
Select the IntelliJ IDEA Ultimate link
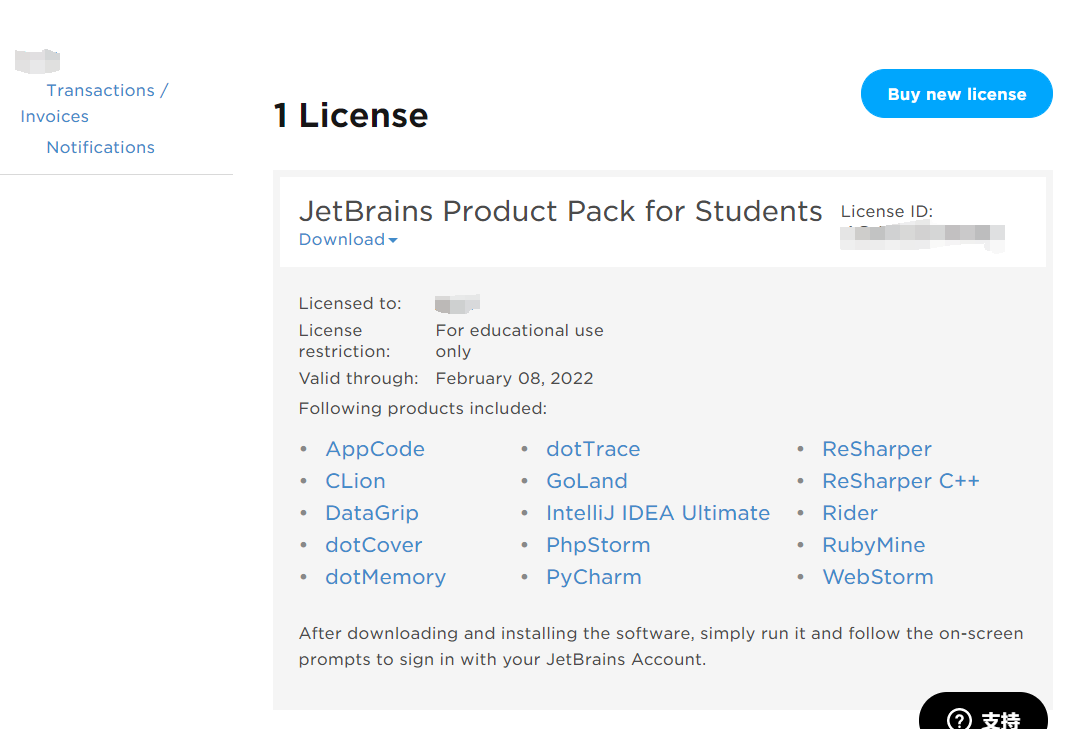pos(658,514)
